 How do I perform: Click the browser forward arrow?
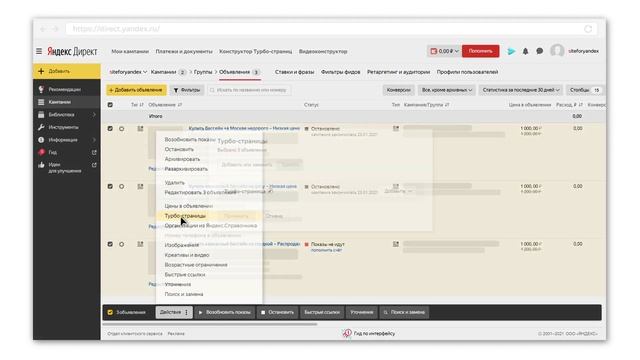[x=56, y=29]
